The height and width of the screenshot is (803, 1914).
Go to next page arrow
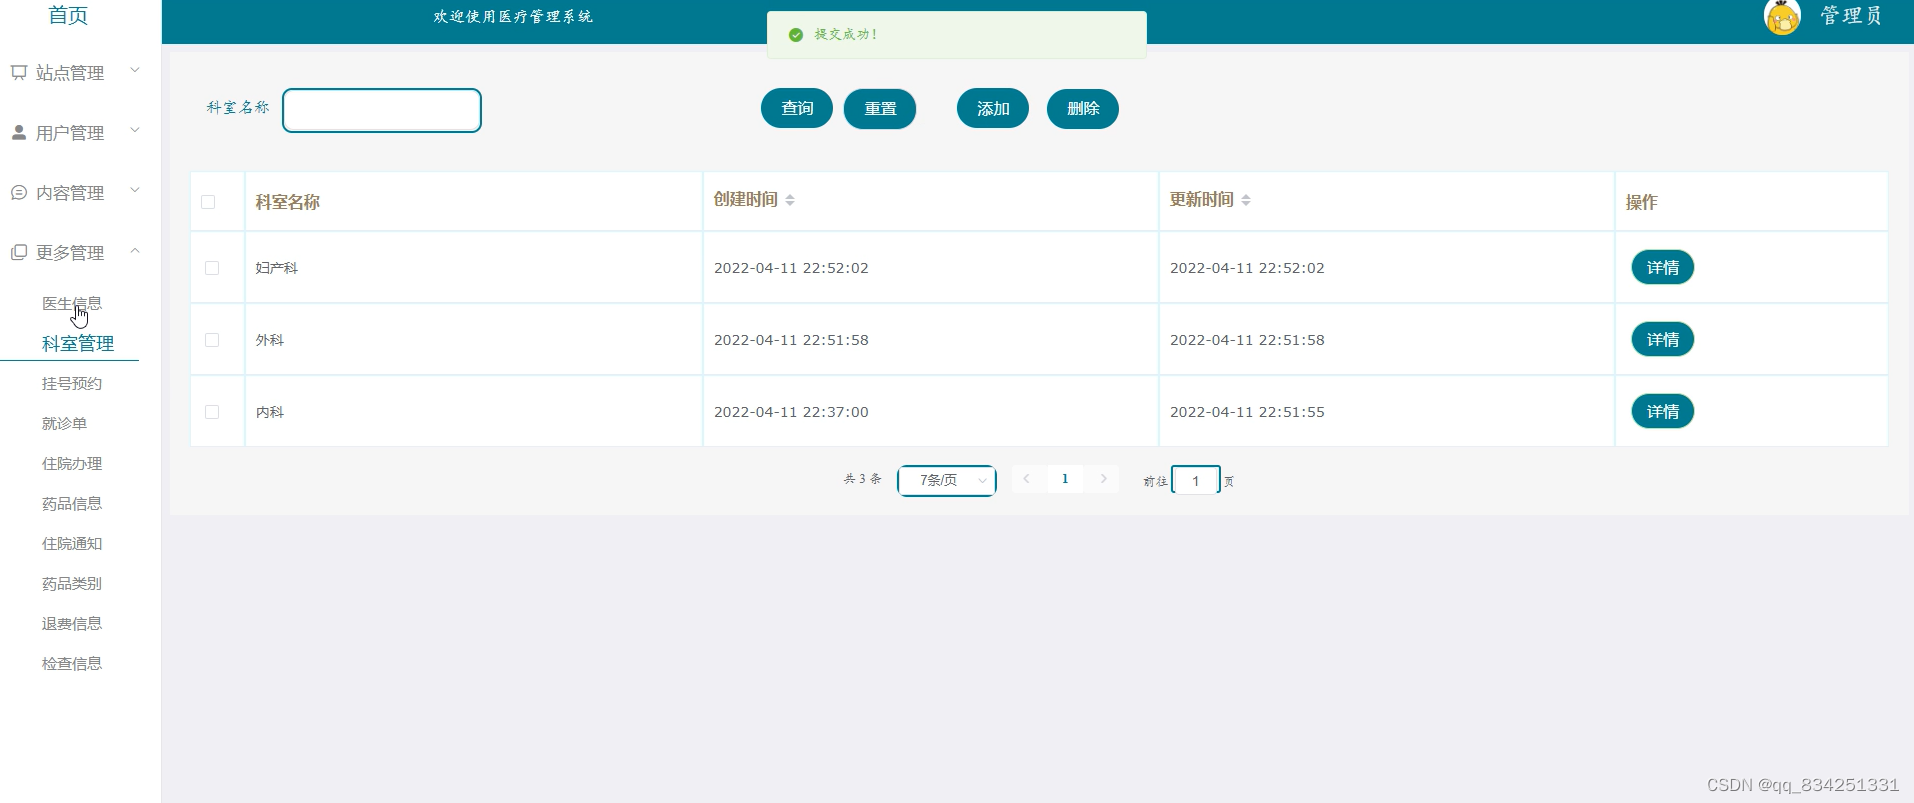1104,479
